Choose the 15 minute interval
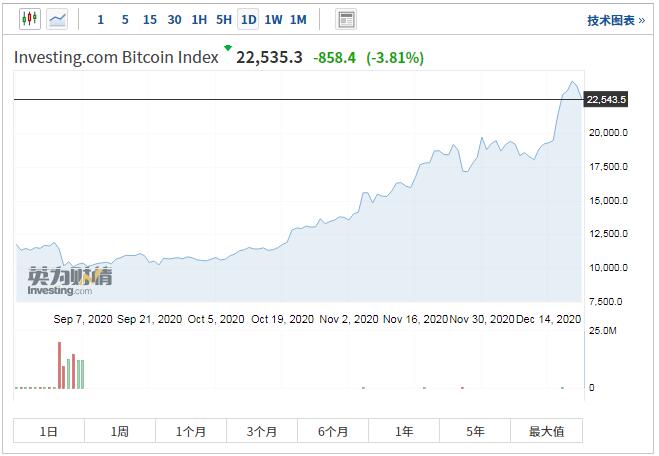Image resolution: width=659 pixels, height=456 pixels. [x=149, y=20]
